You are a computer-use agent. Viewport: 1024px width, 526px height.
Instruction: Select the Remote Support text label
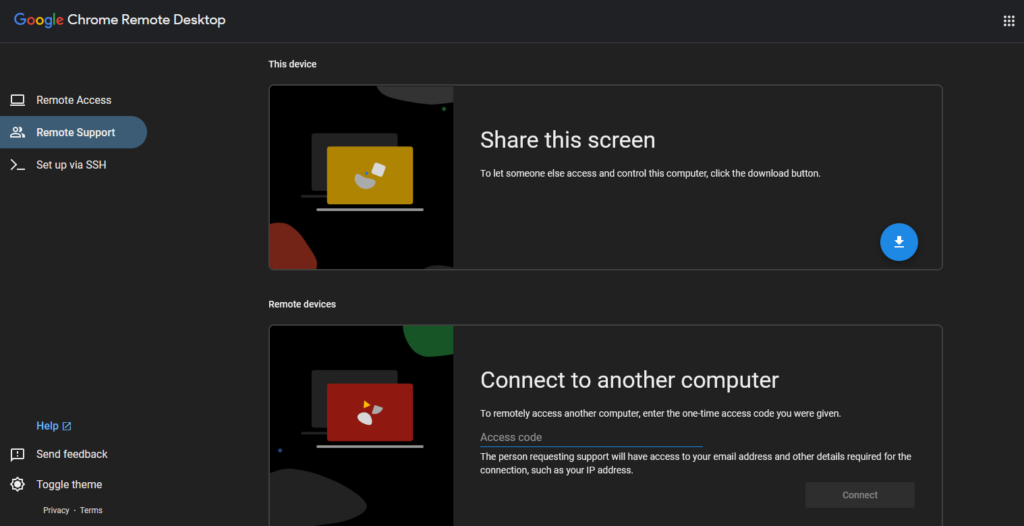76,132
